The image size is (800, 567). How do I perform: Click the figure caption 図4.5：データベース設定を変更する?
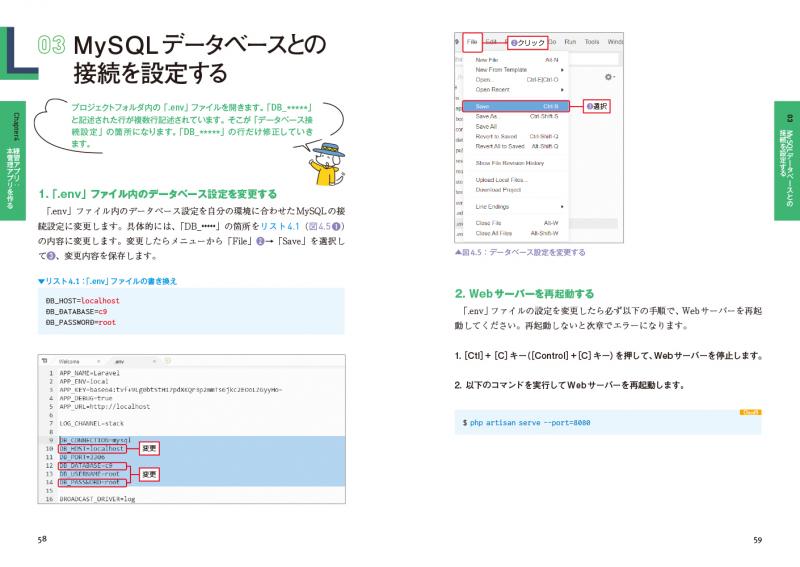pos(520,252)
